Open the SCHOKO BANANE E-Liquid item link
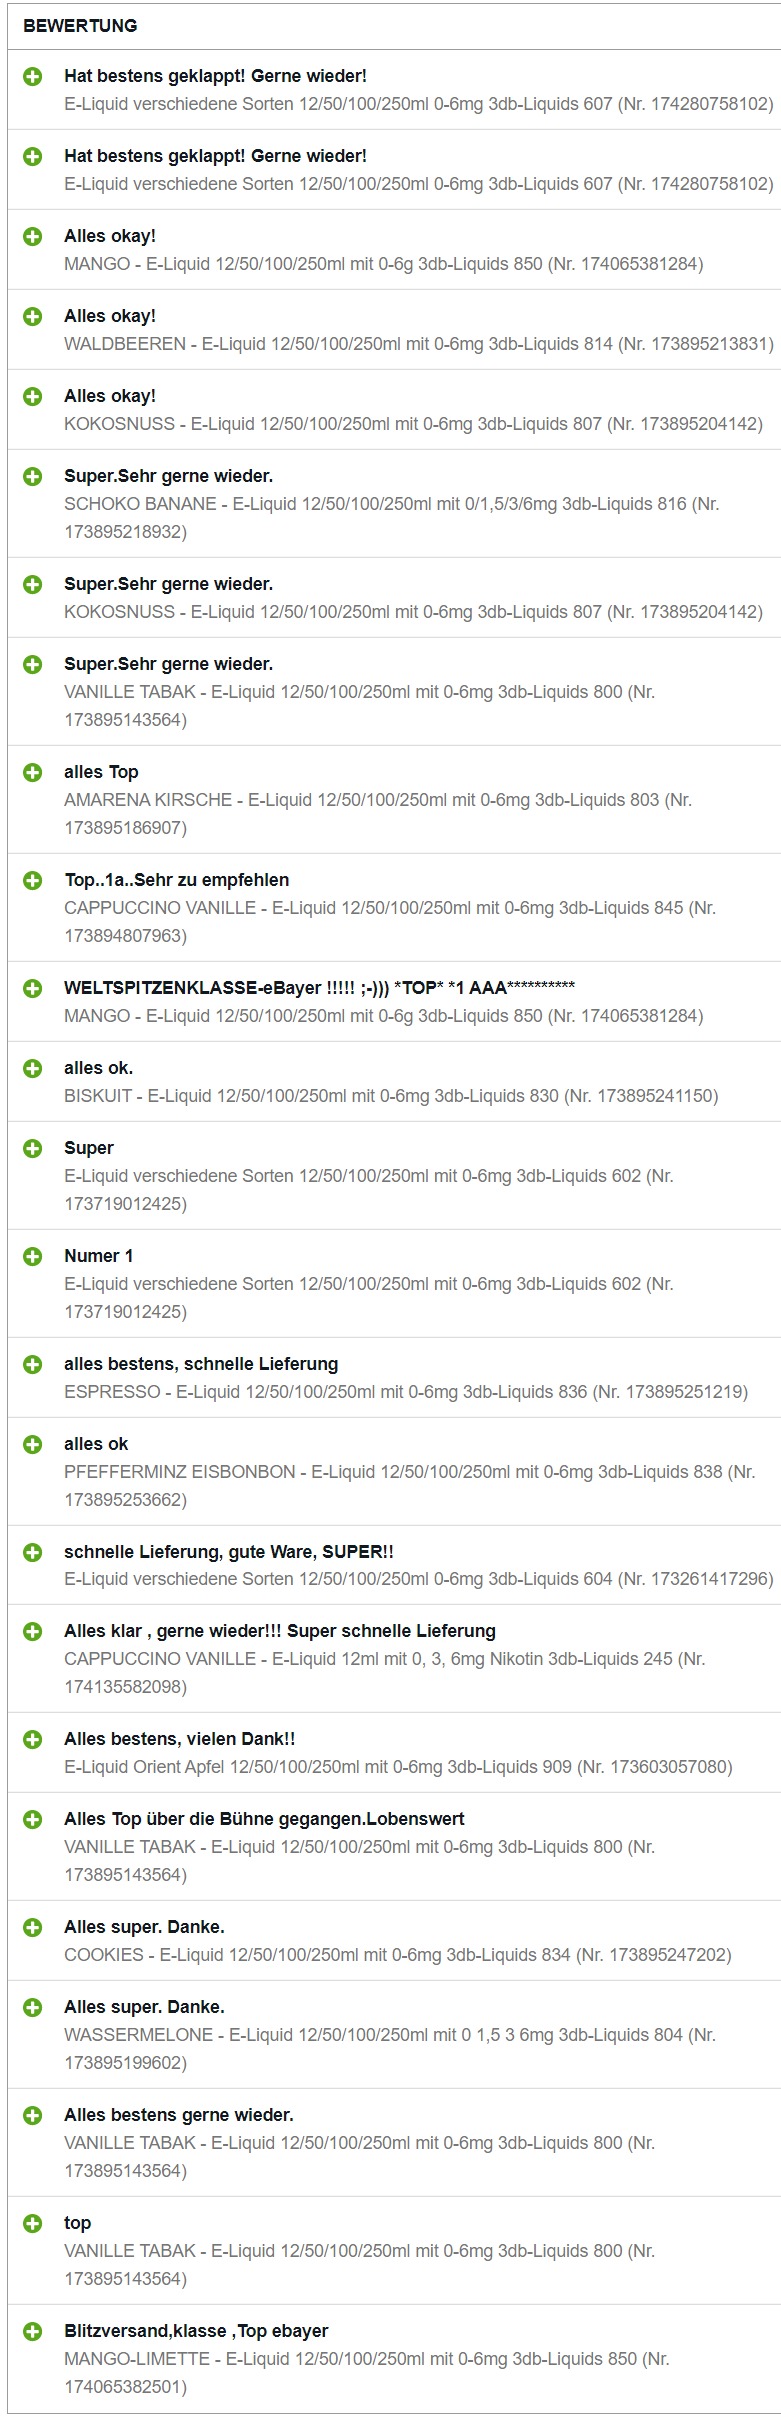Screen dimensions: 781x2422 pos(391,518)
